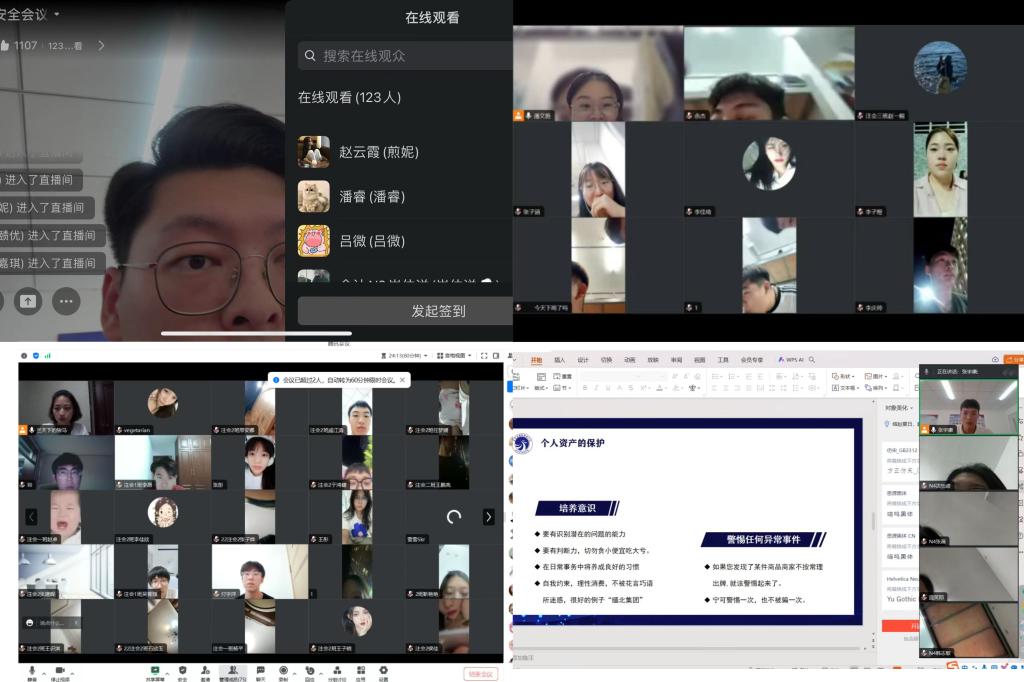1024x682 pixels.
Task: Open the 文本框 text box dropdown
Action: point(846,388)
